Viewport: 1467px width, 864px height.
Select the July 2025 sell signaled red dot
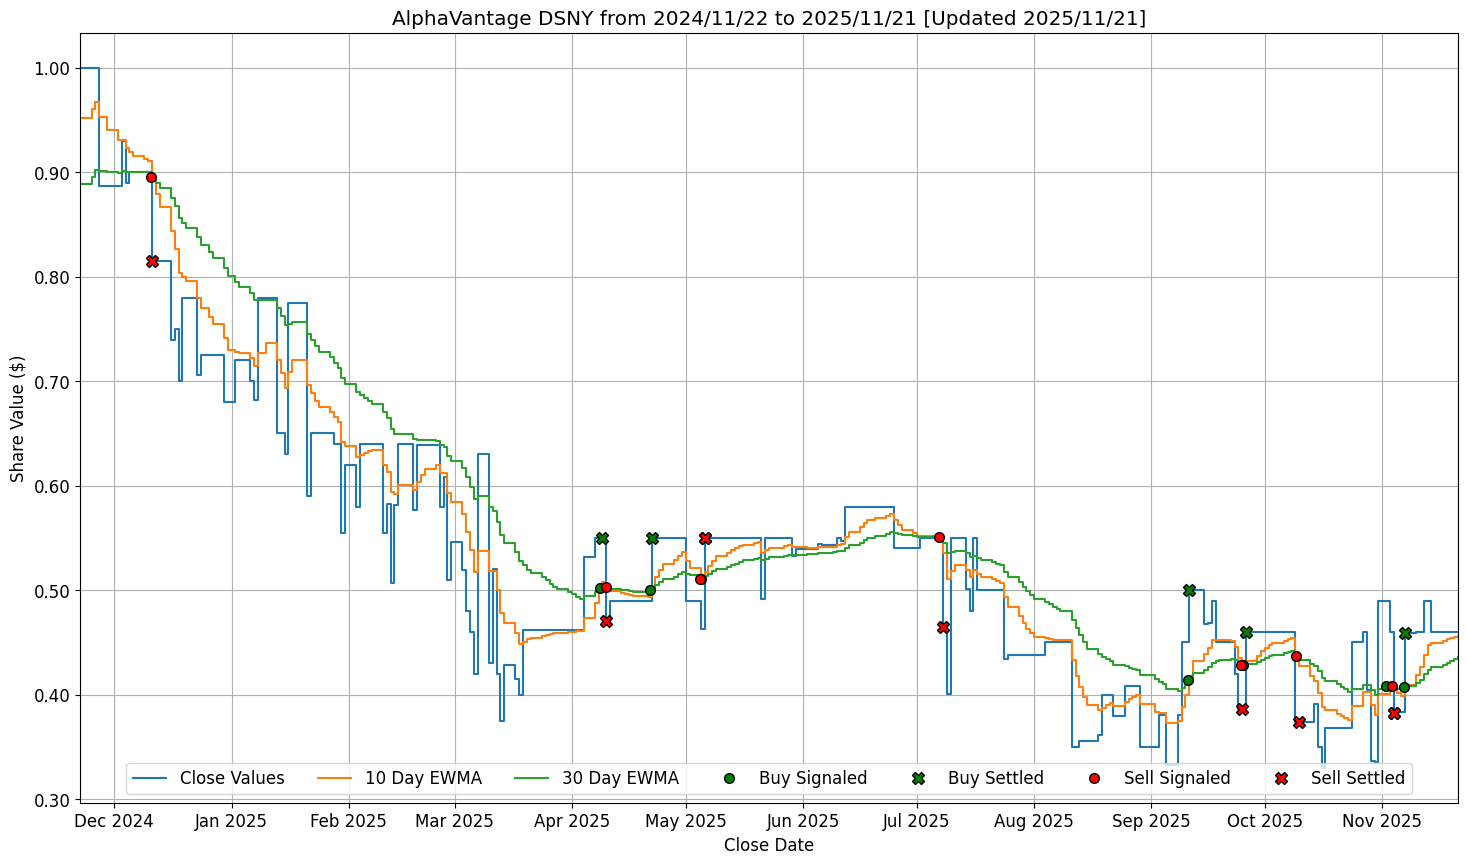click(x=939, y=537)
